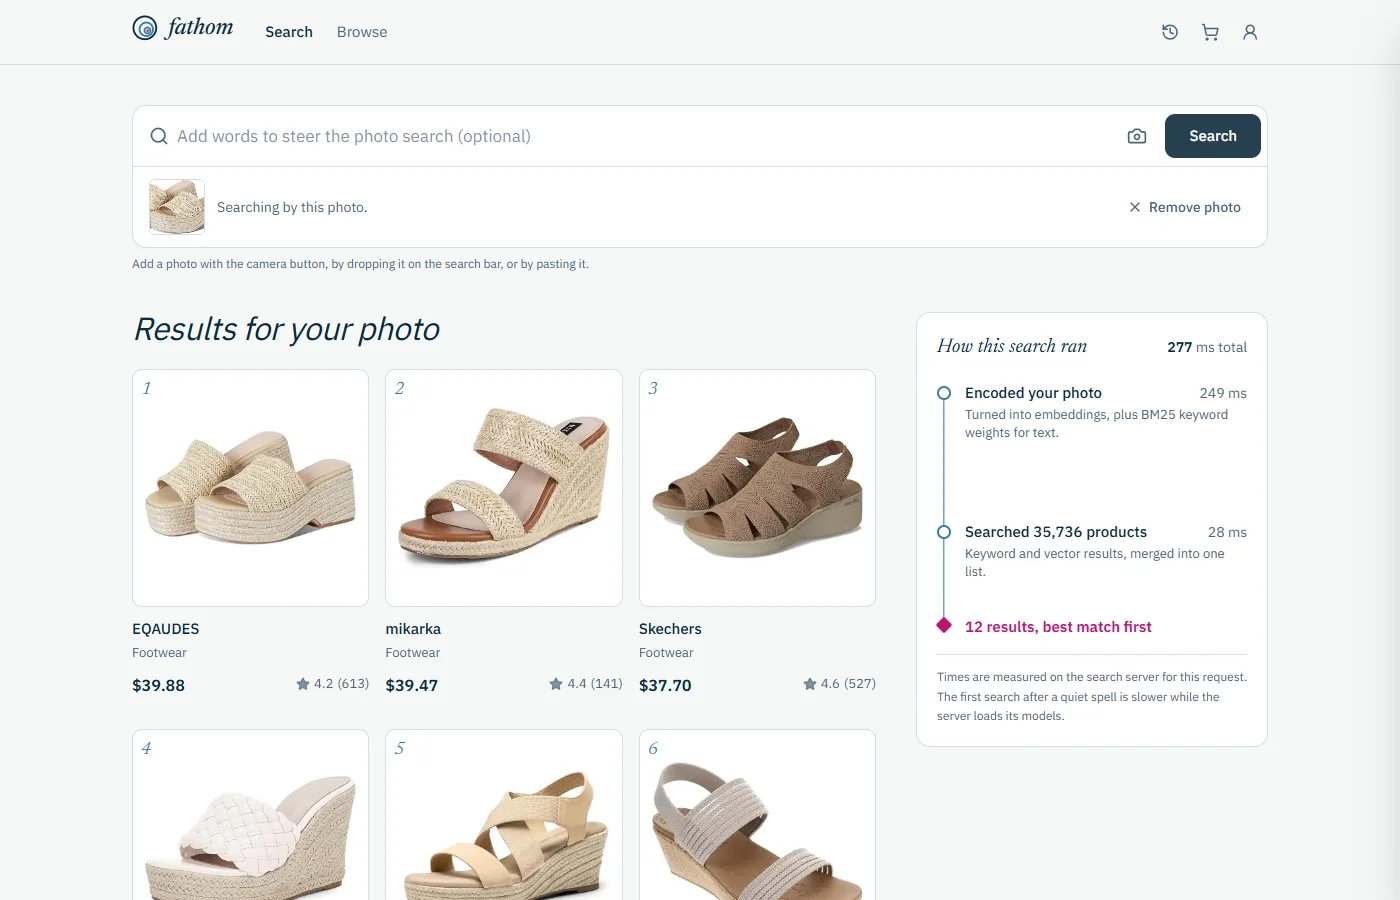Click the 'Searched 35,736 products' step

1056,532
